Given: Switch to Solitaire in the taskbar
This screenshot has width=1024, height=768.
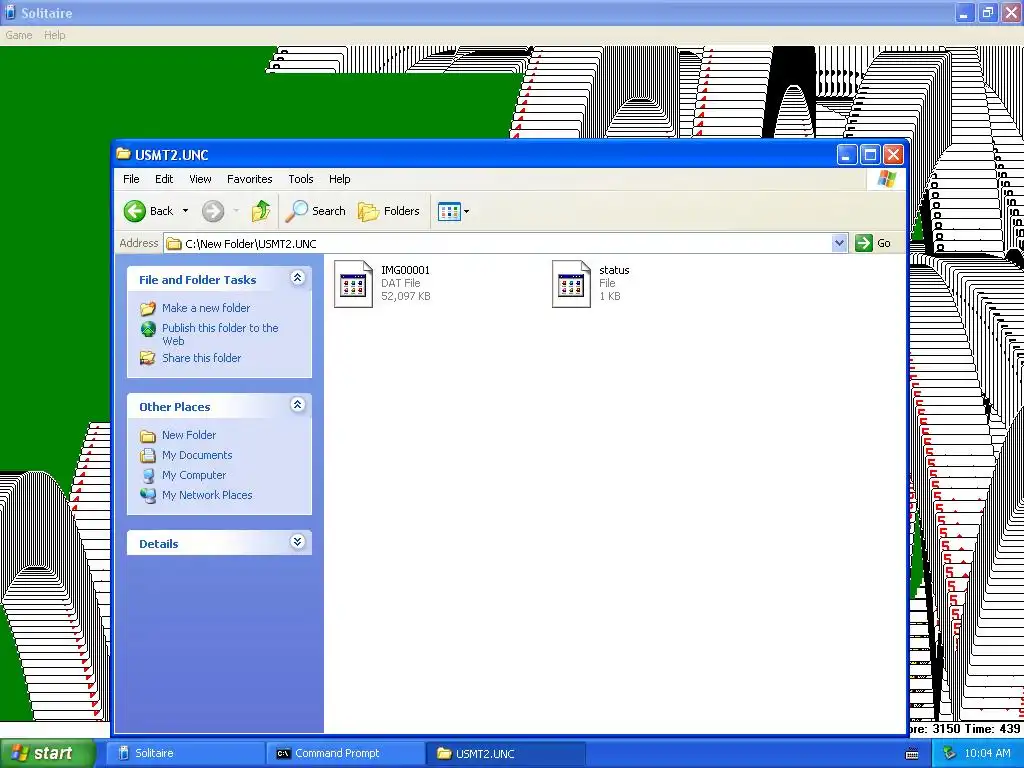Looking at the screenshot, I should tap(185, 754).
